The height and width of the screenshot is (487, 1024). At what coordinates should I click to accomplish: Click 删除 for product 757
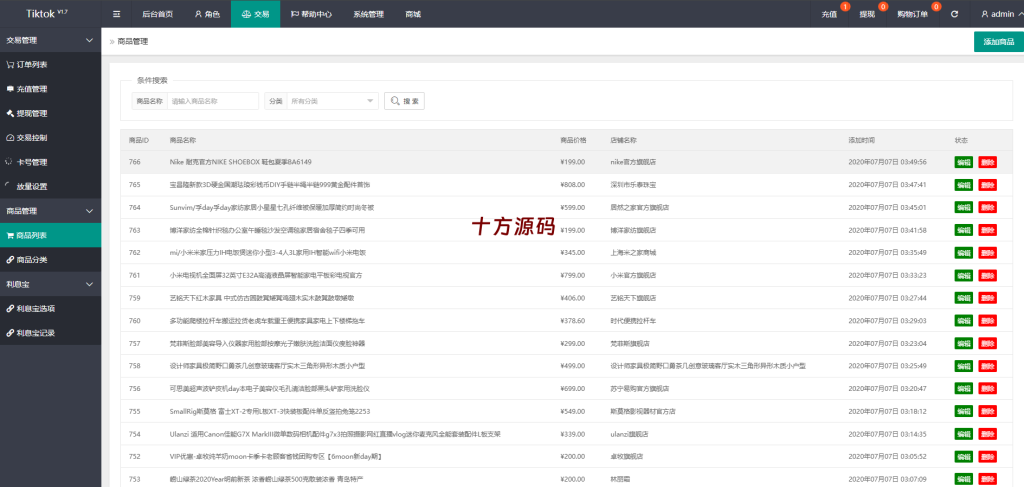coord(987,343)
